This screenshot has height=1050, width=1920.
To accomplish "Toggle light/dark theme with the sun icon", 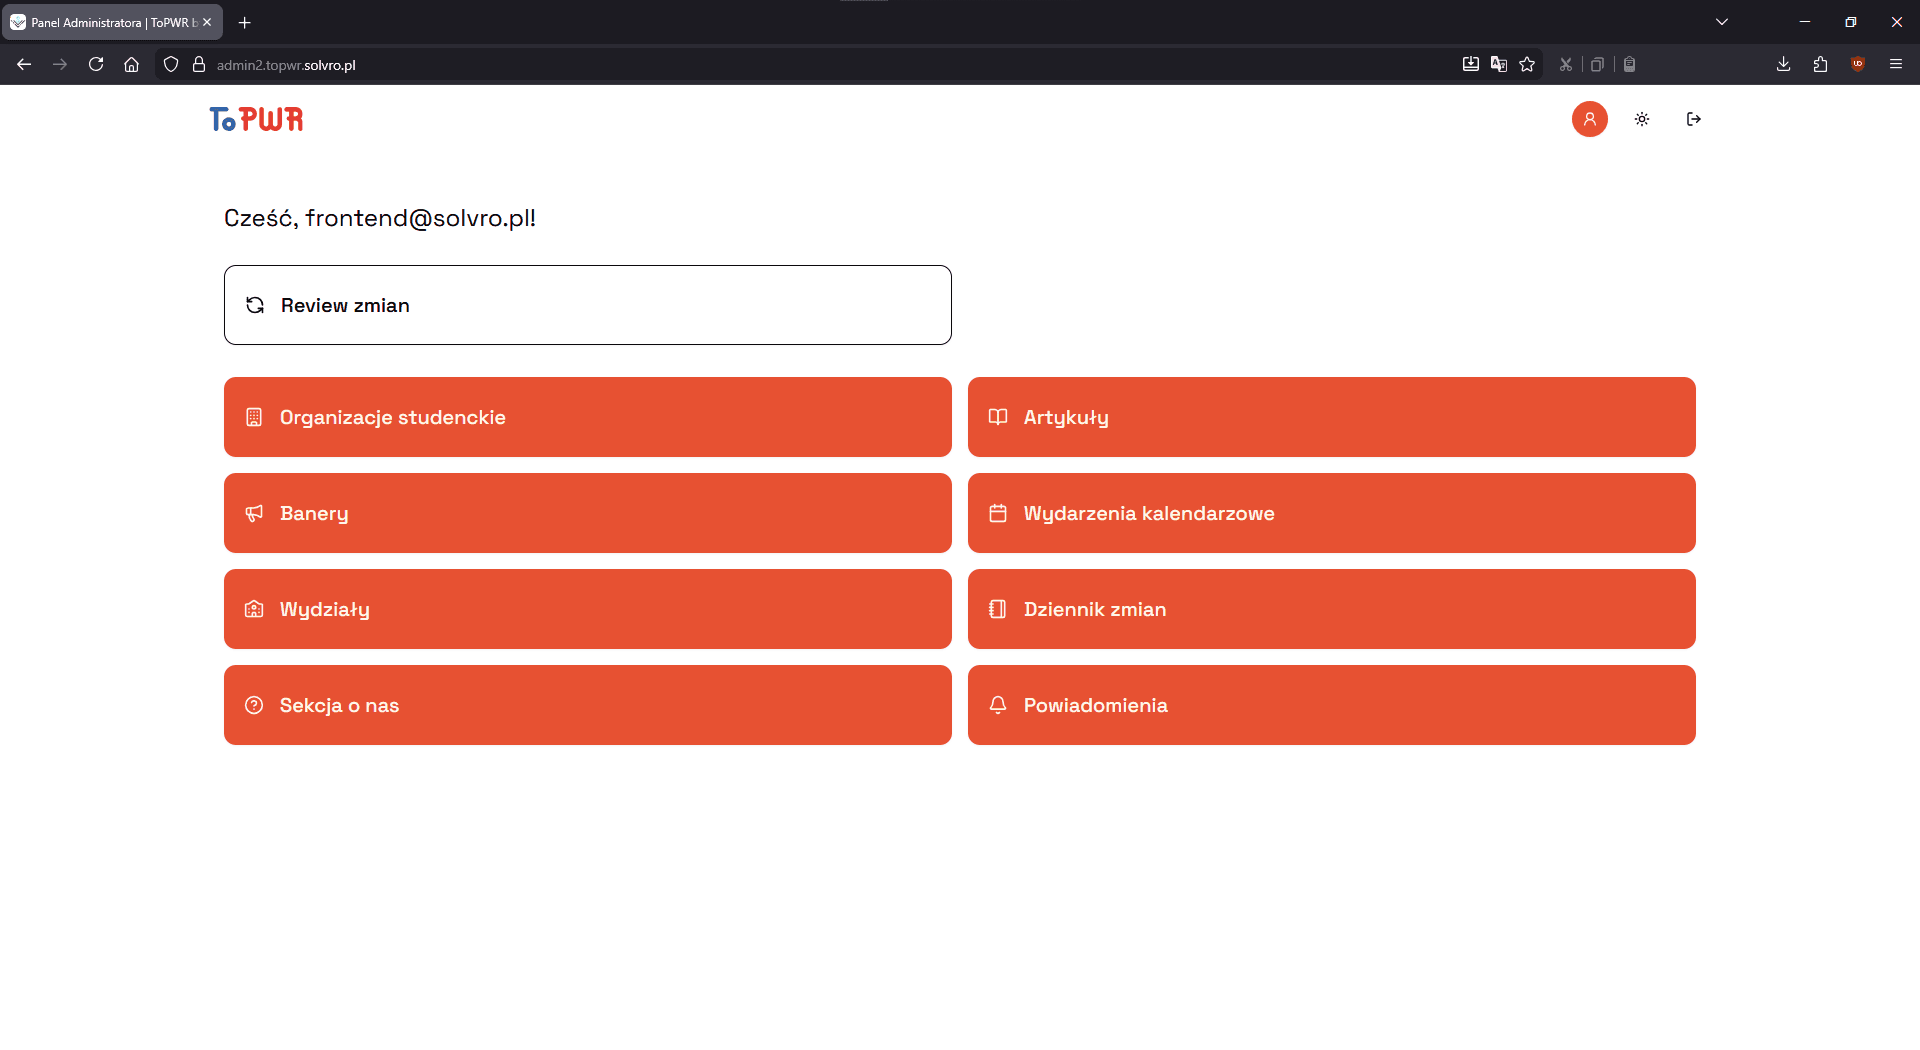I will tap(1641, 119).
